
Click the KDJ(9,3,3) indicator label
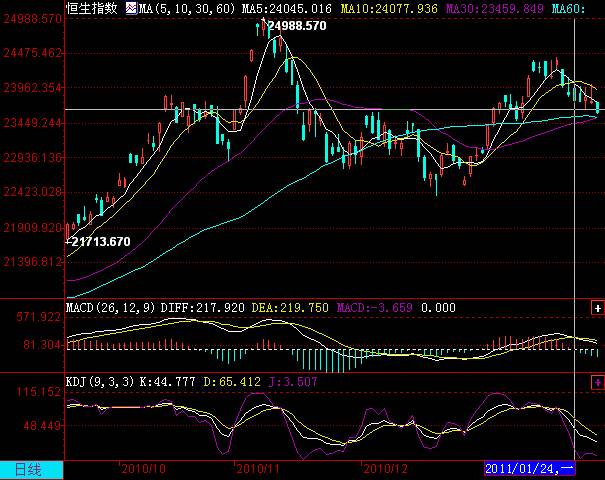point(100,382)
